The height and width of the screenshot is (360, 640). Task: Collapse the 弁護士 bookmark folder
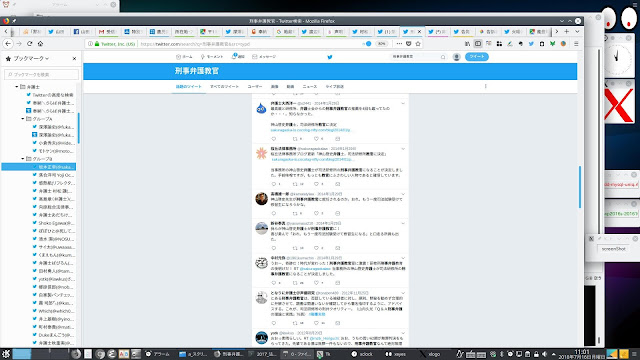pos(17,87)
